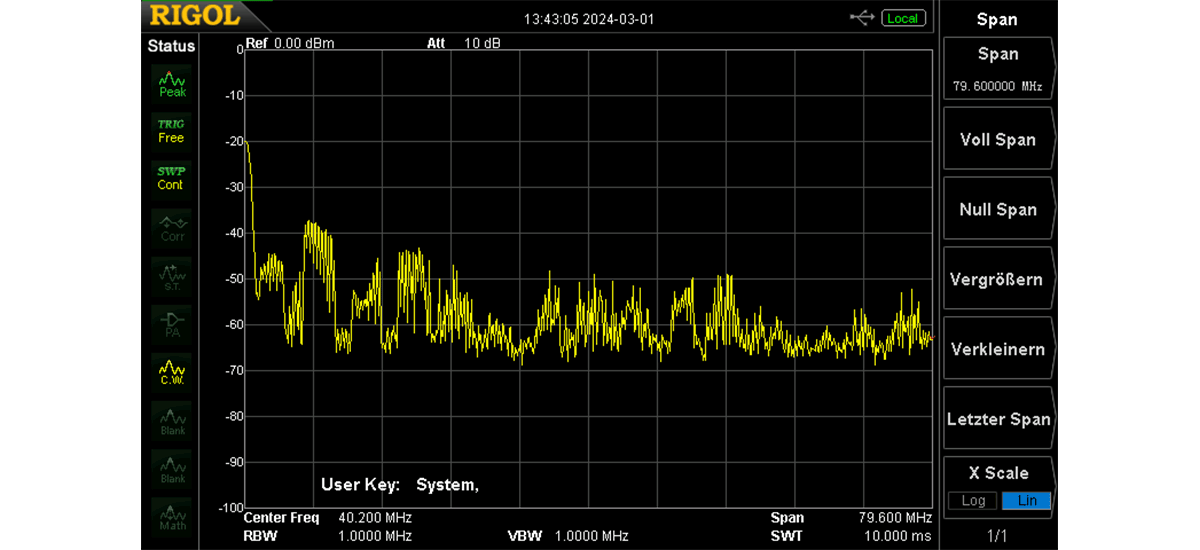
Task: Set X Scale to Lin
Action: (x=1026, y=501)
